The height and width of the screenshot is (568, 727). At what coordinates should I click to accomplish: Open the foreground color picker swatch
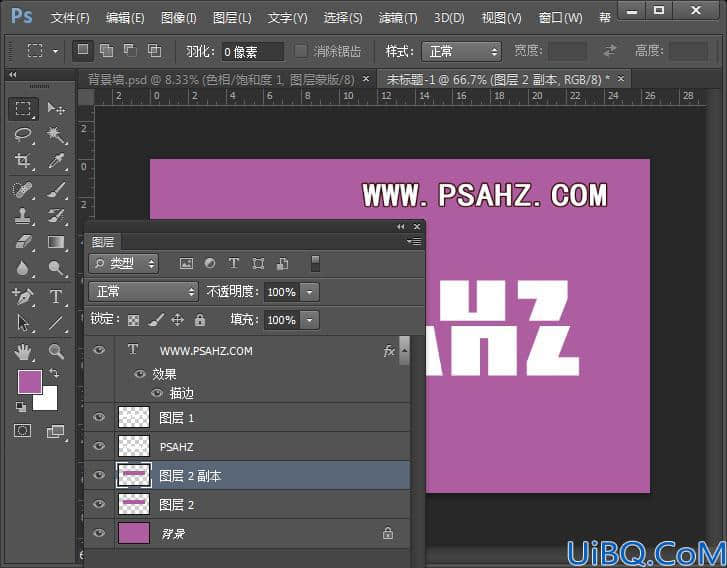[30, 382]
